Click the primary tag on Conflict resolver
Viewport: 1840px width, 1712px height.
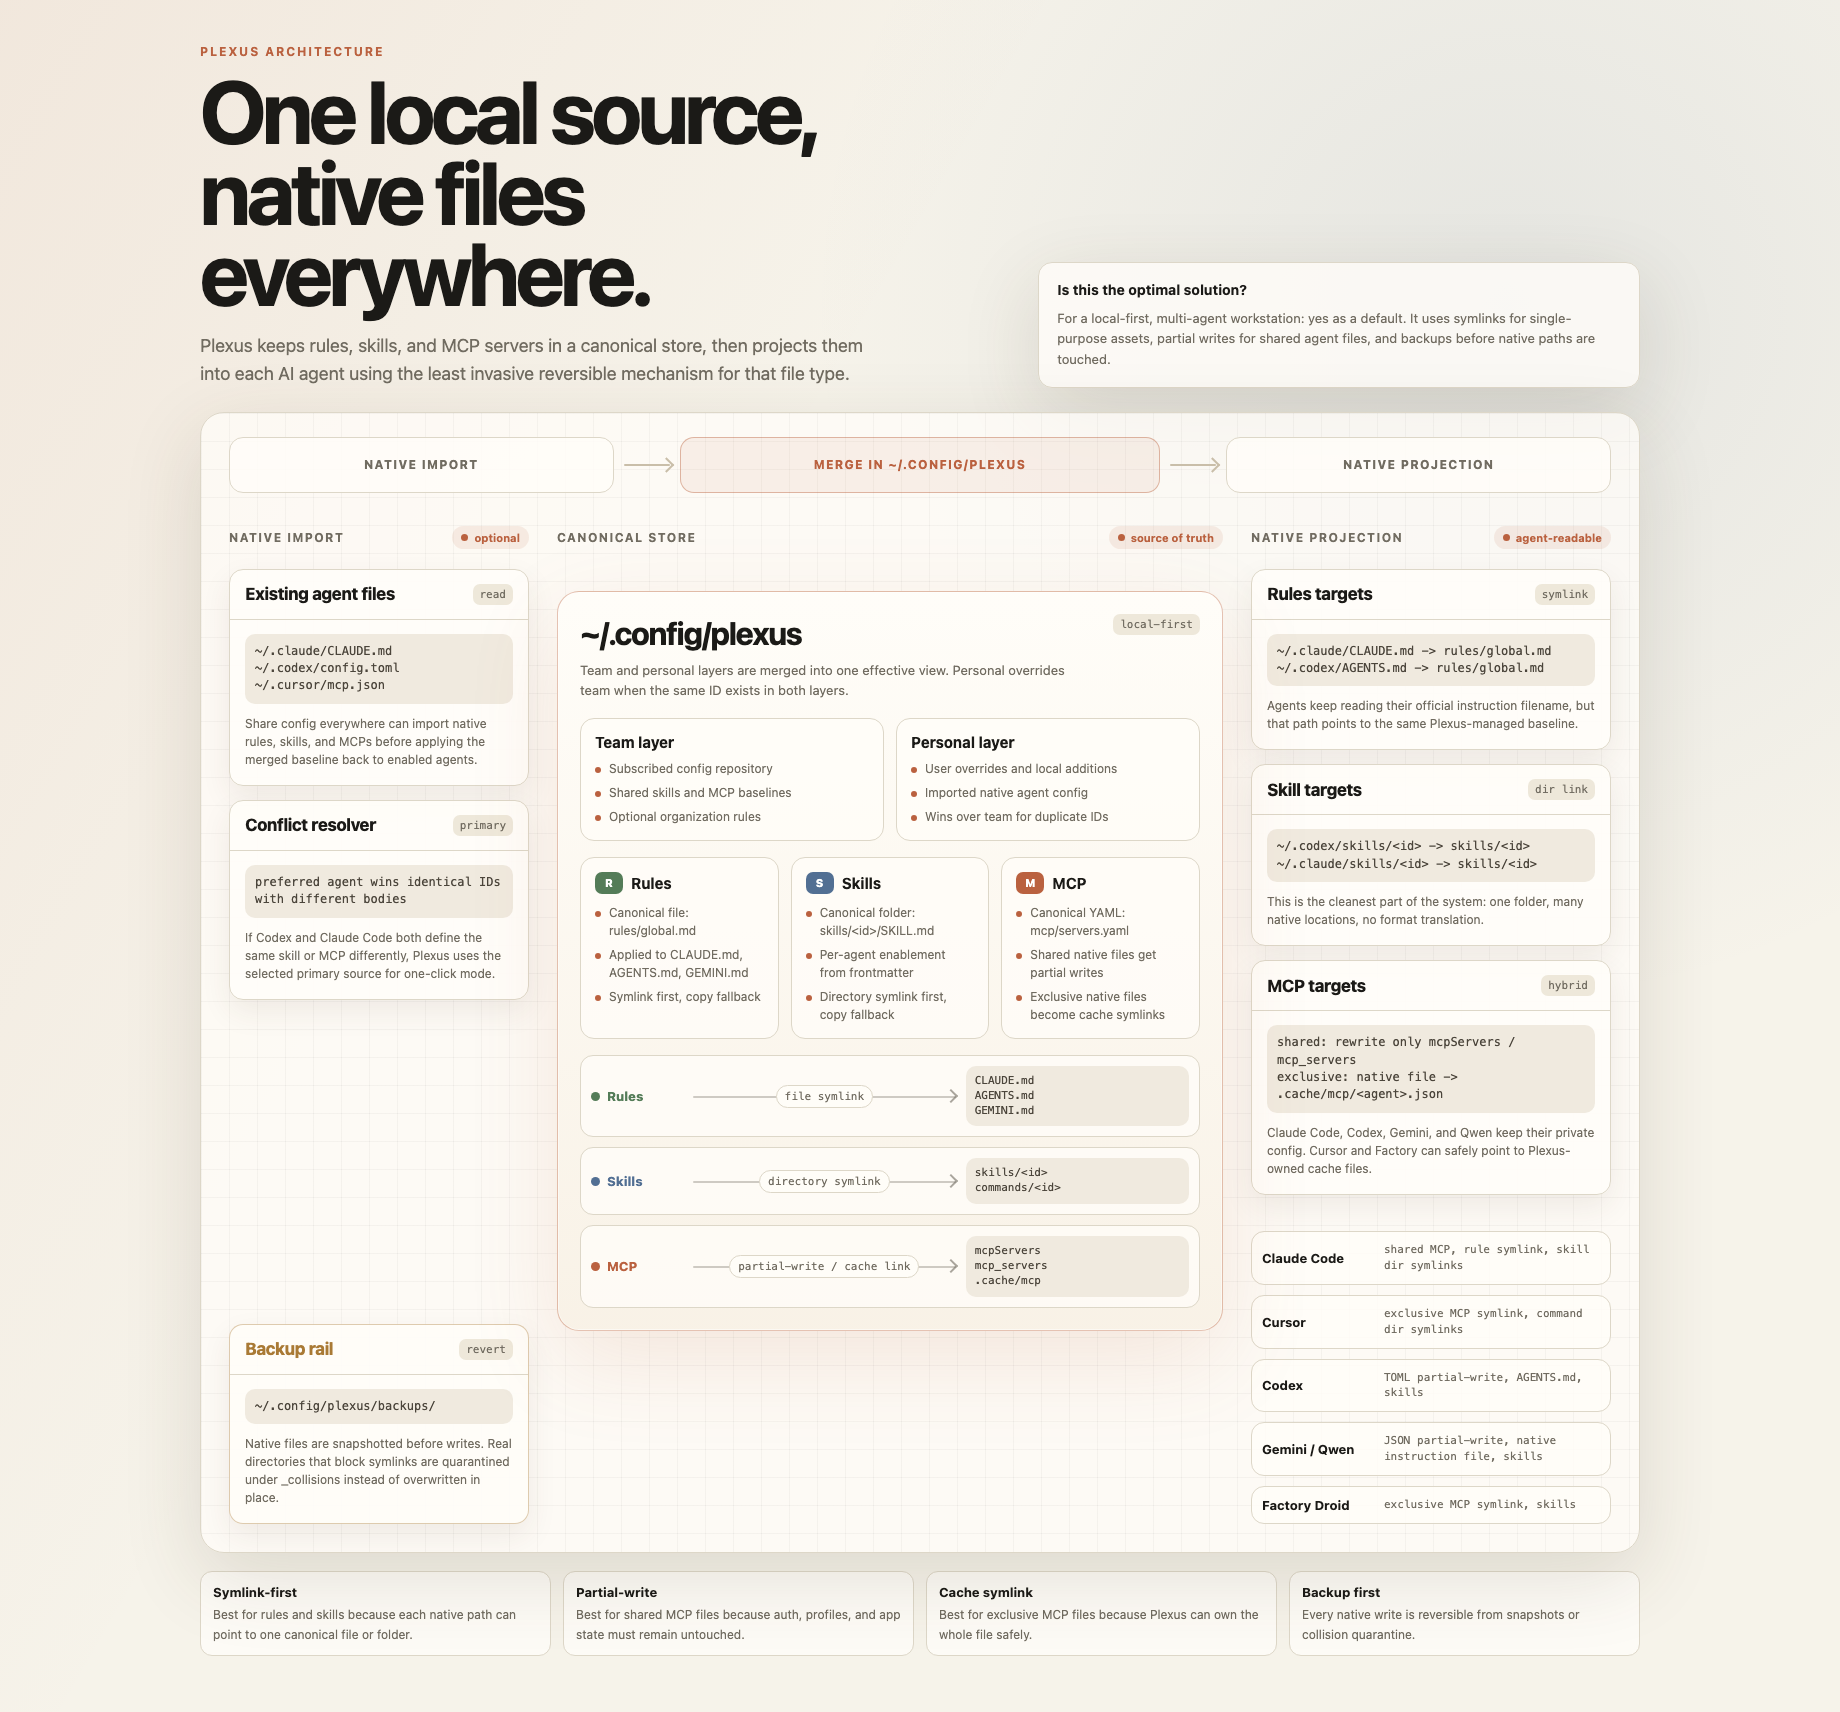(x=483, y=825)
